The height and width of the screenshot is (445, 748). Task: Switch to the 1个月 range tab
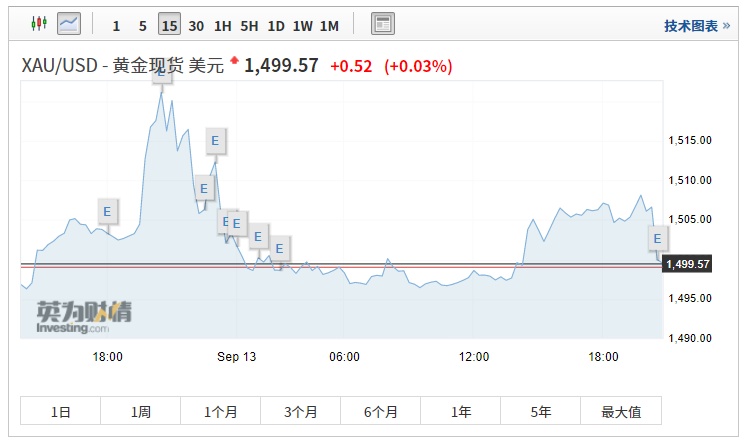(x=220, y=411)
